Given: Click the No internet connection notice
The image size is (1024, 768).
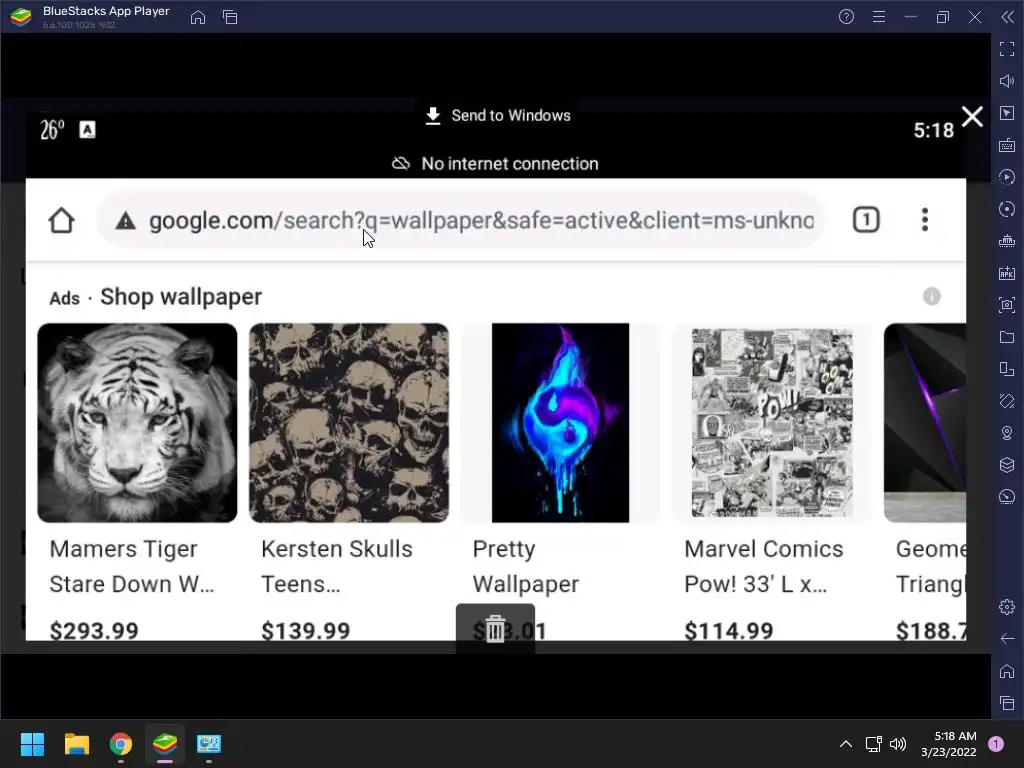Looking at the screenshot, I should click(x=495, y=164).
